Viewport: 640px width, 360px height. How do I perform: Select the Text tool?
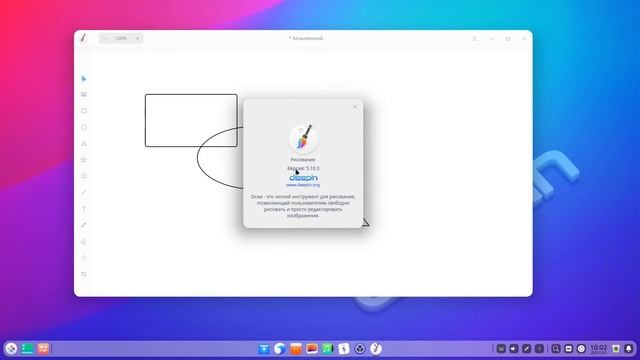tap(84, 209)
